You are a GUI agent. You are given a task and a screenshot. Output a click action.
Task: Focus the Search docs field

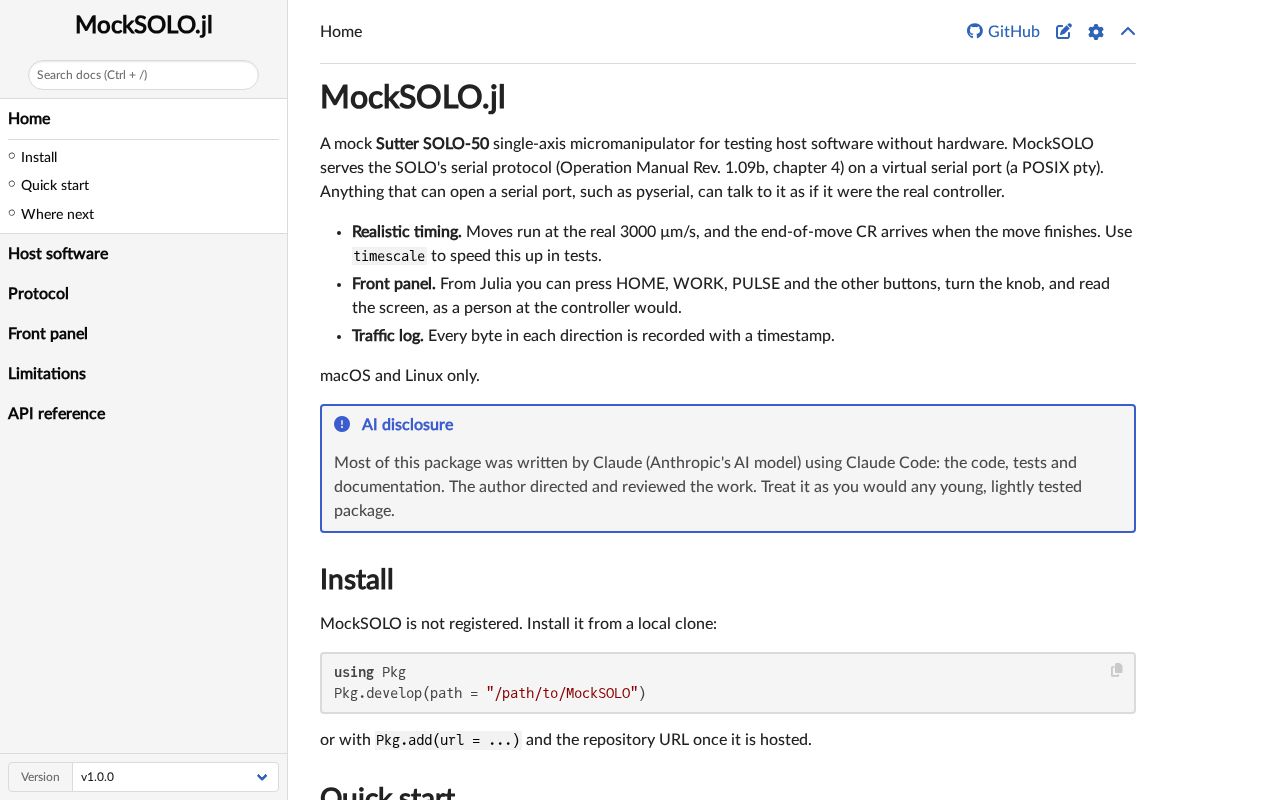tap(143, 75)
